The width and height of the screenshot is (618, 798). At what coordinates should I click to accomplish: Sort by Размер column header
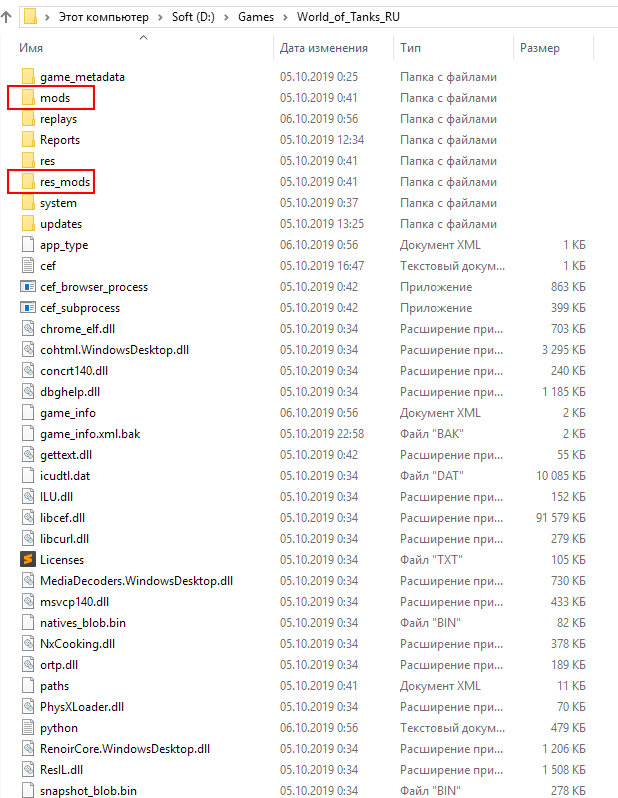click(x=540, y=48)
